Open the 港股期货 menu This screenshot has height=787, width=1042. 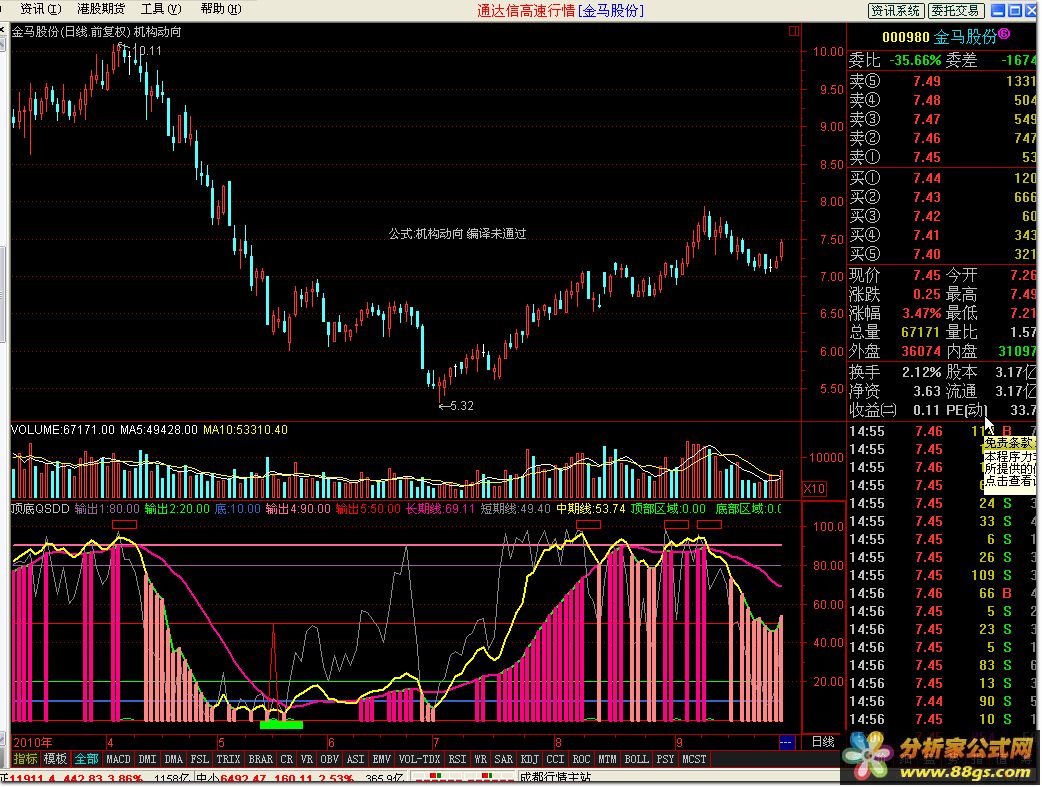[x=100, y=9]
